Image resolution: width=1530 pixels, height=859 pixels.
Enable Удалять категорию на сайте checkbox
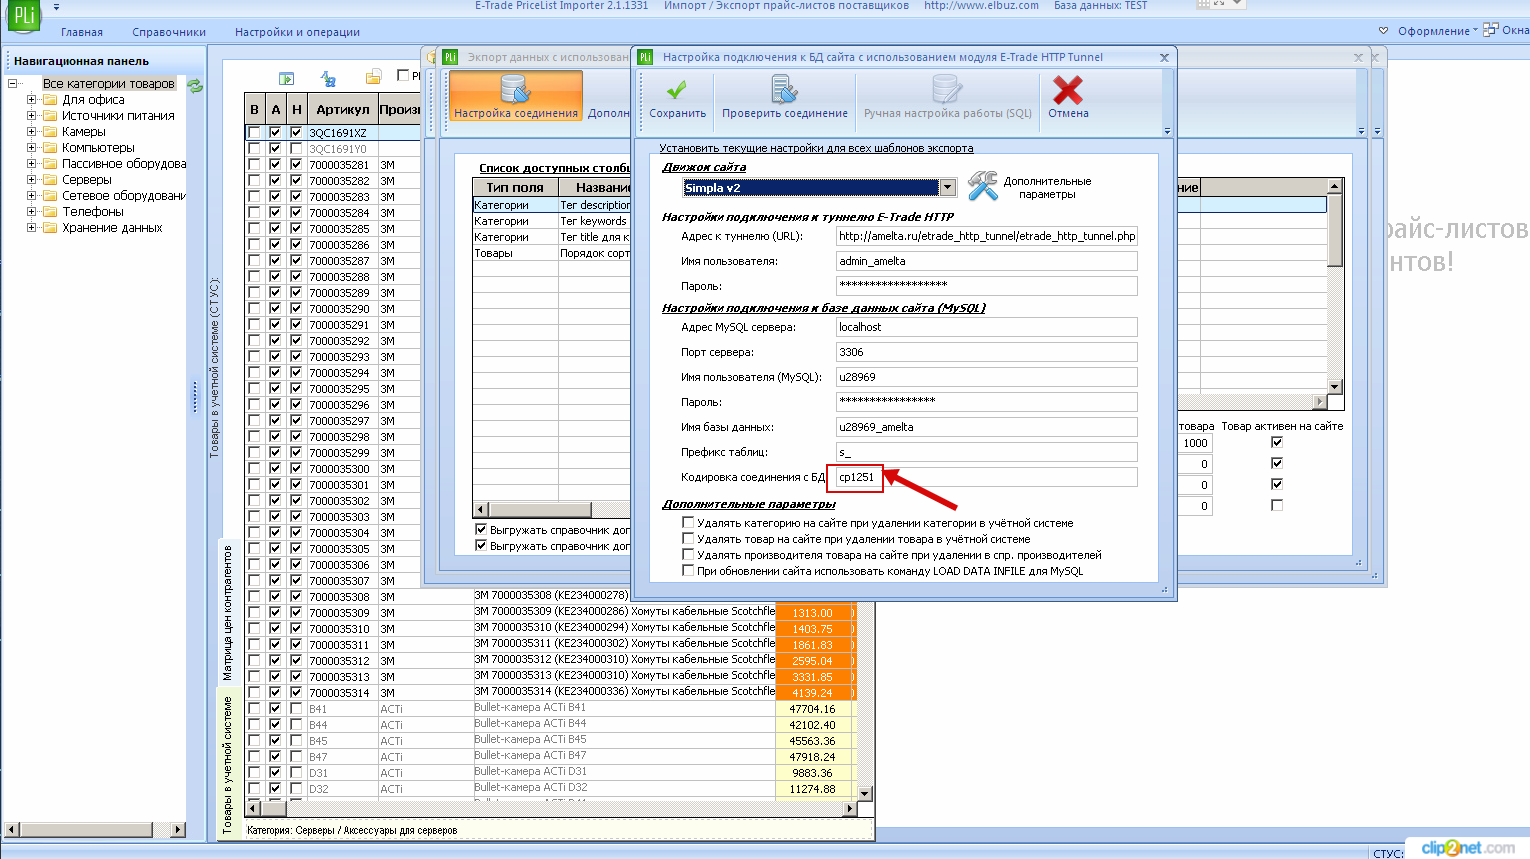pos(688,522)
